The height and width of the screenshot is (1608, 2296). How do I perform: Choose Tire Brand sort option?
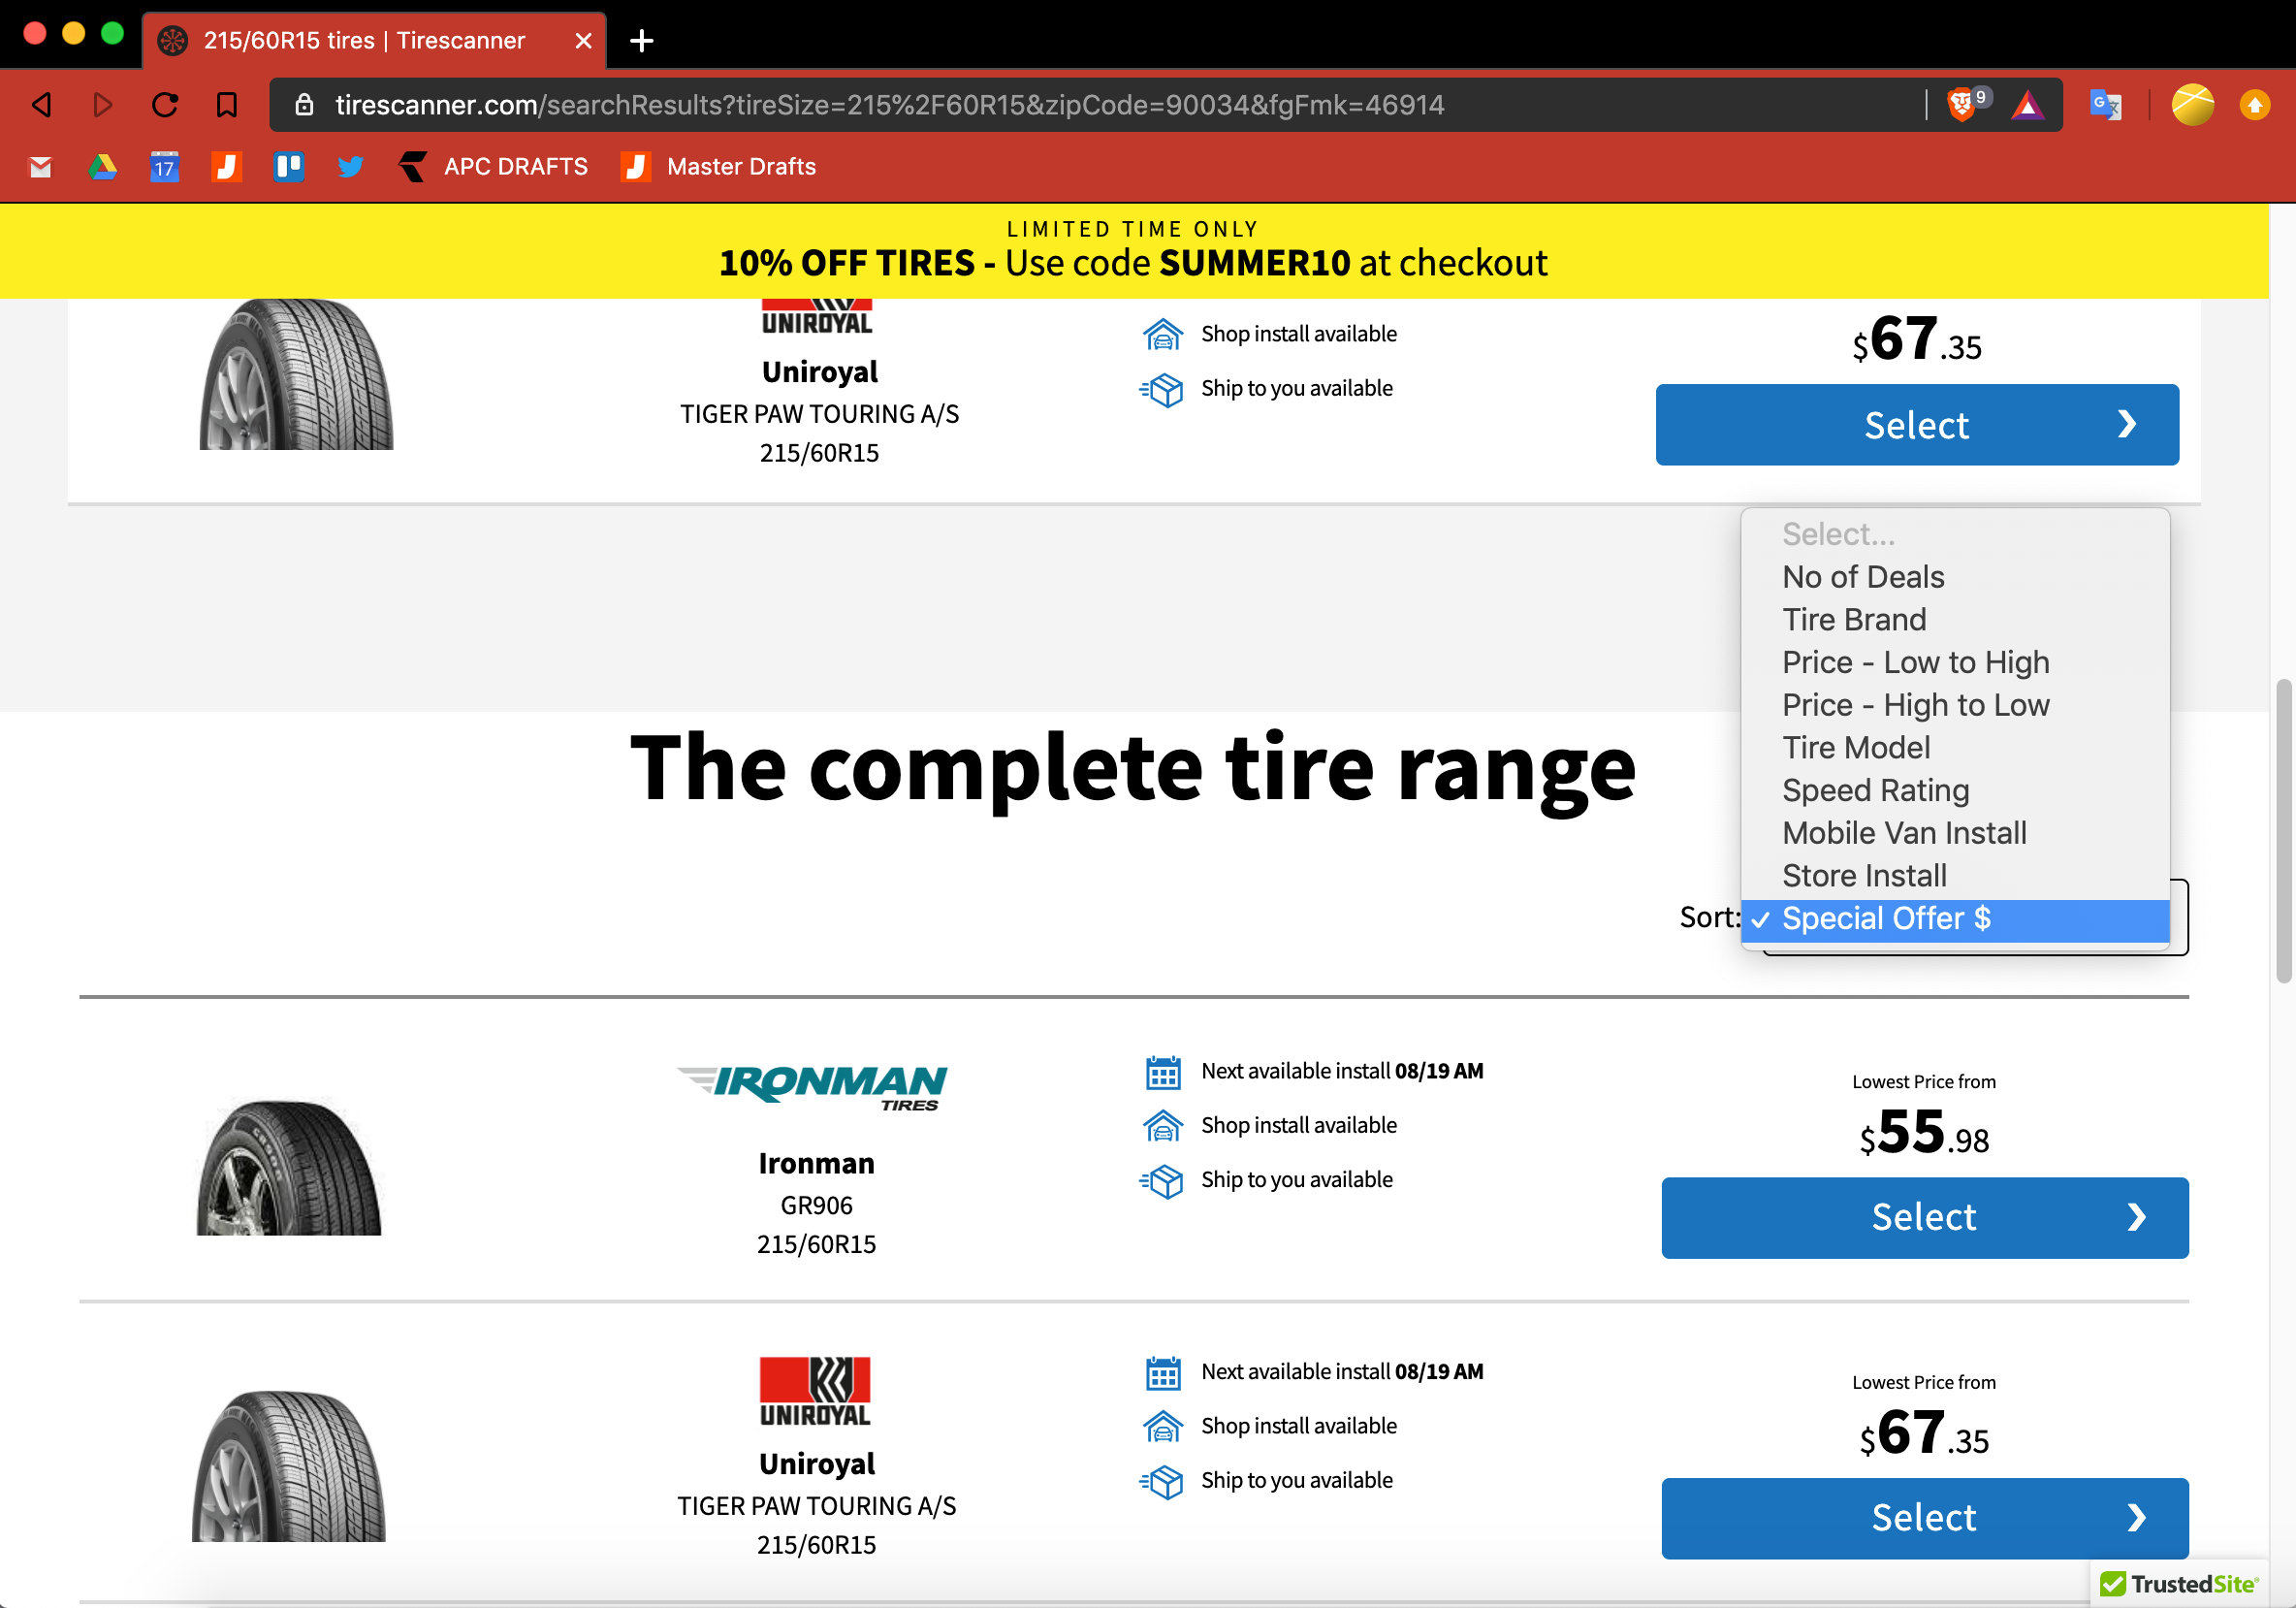[x=1853, y=619]
